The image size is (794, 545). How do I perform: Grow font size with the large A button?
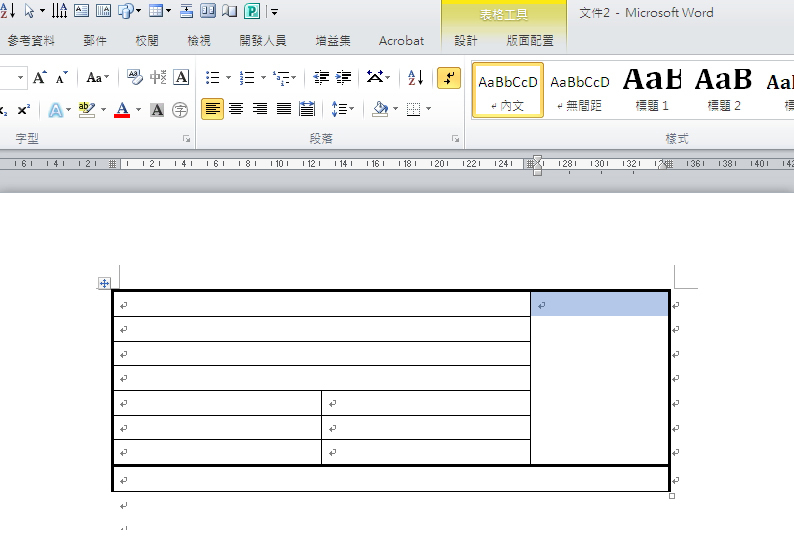[39, 77]
